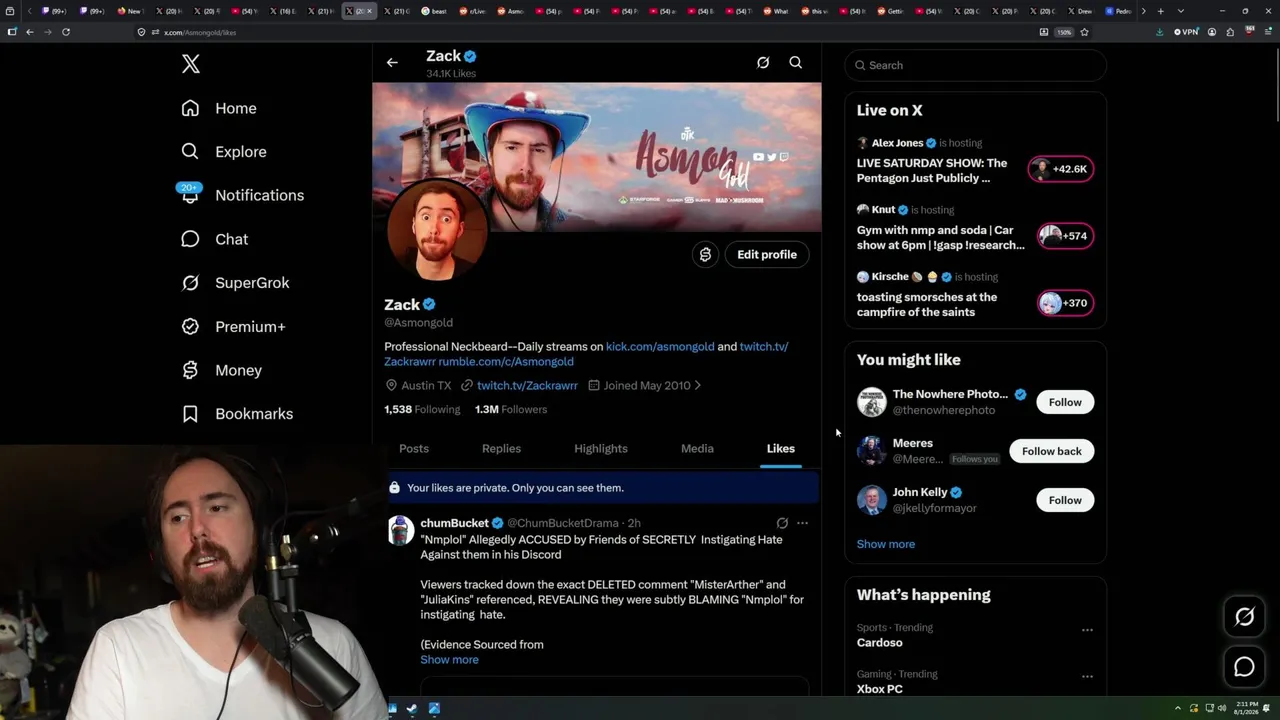Click the X search input field
This screenshot has height=720, width=1280.
pyautogui.click(x=976, y=65)
